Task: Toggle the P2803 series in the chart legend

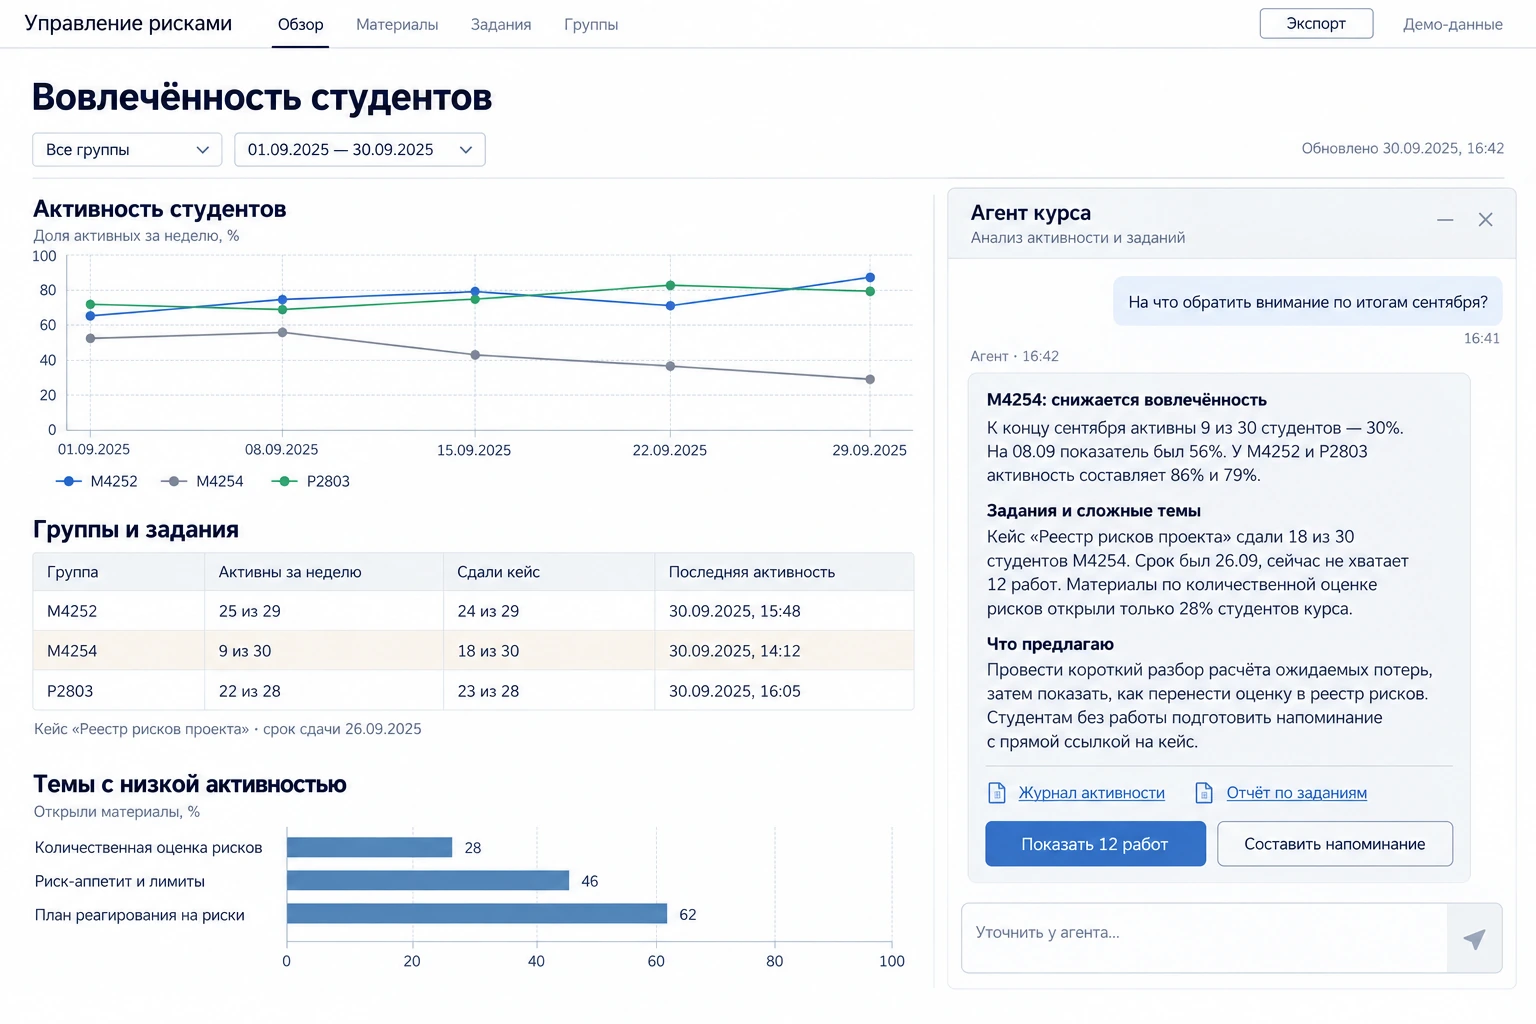Action: pyautogui.click(x=311, y=481)
